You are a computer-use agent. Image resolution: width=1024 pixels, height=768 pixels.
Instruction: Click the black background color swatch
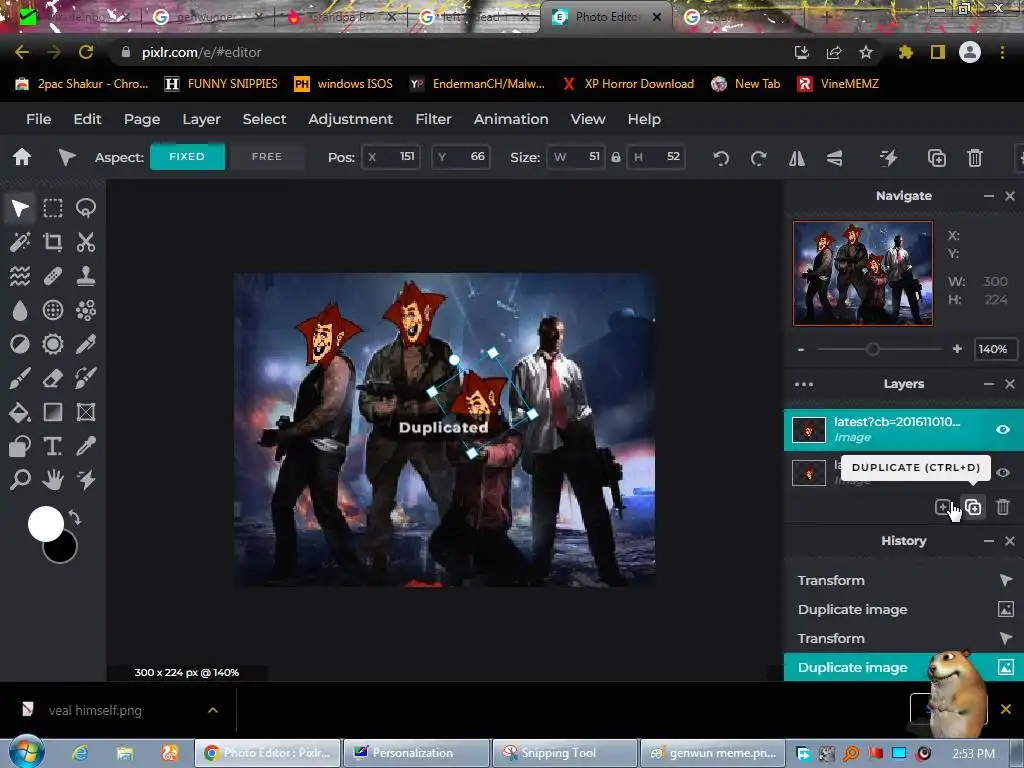coord(65,550)
